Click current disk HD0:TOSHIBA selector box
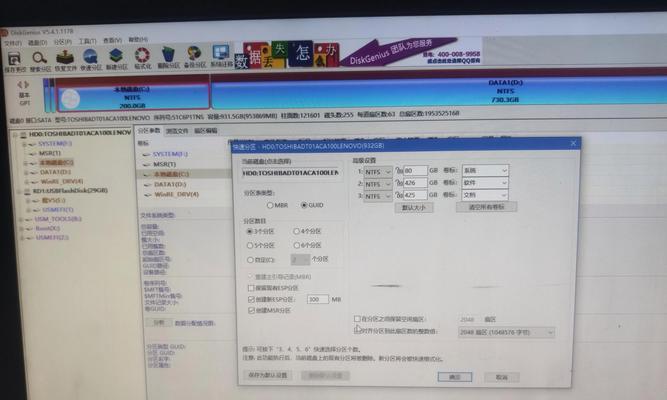This screenshot has height=400, width=667. tap(291, 173)
